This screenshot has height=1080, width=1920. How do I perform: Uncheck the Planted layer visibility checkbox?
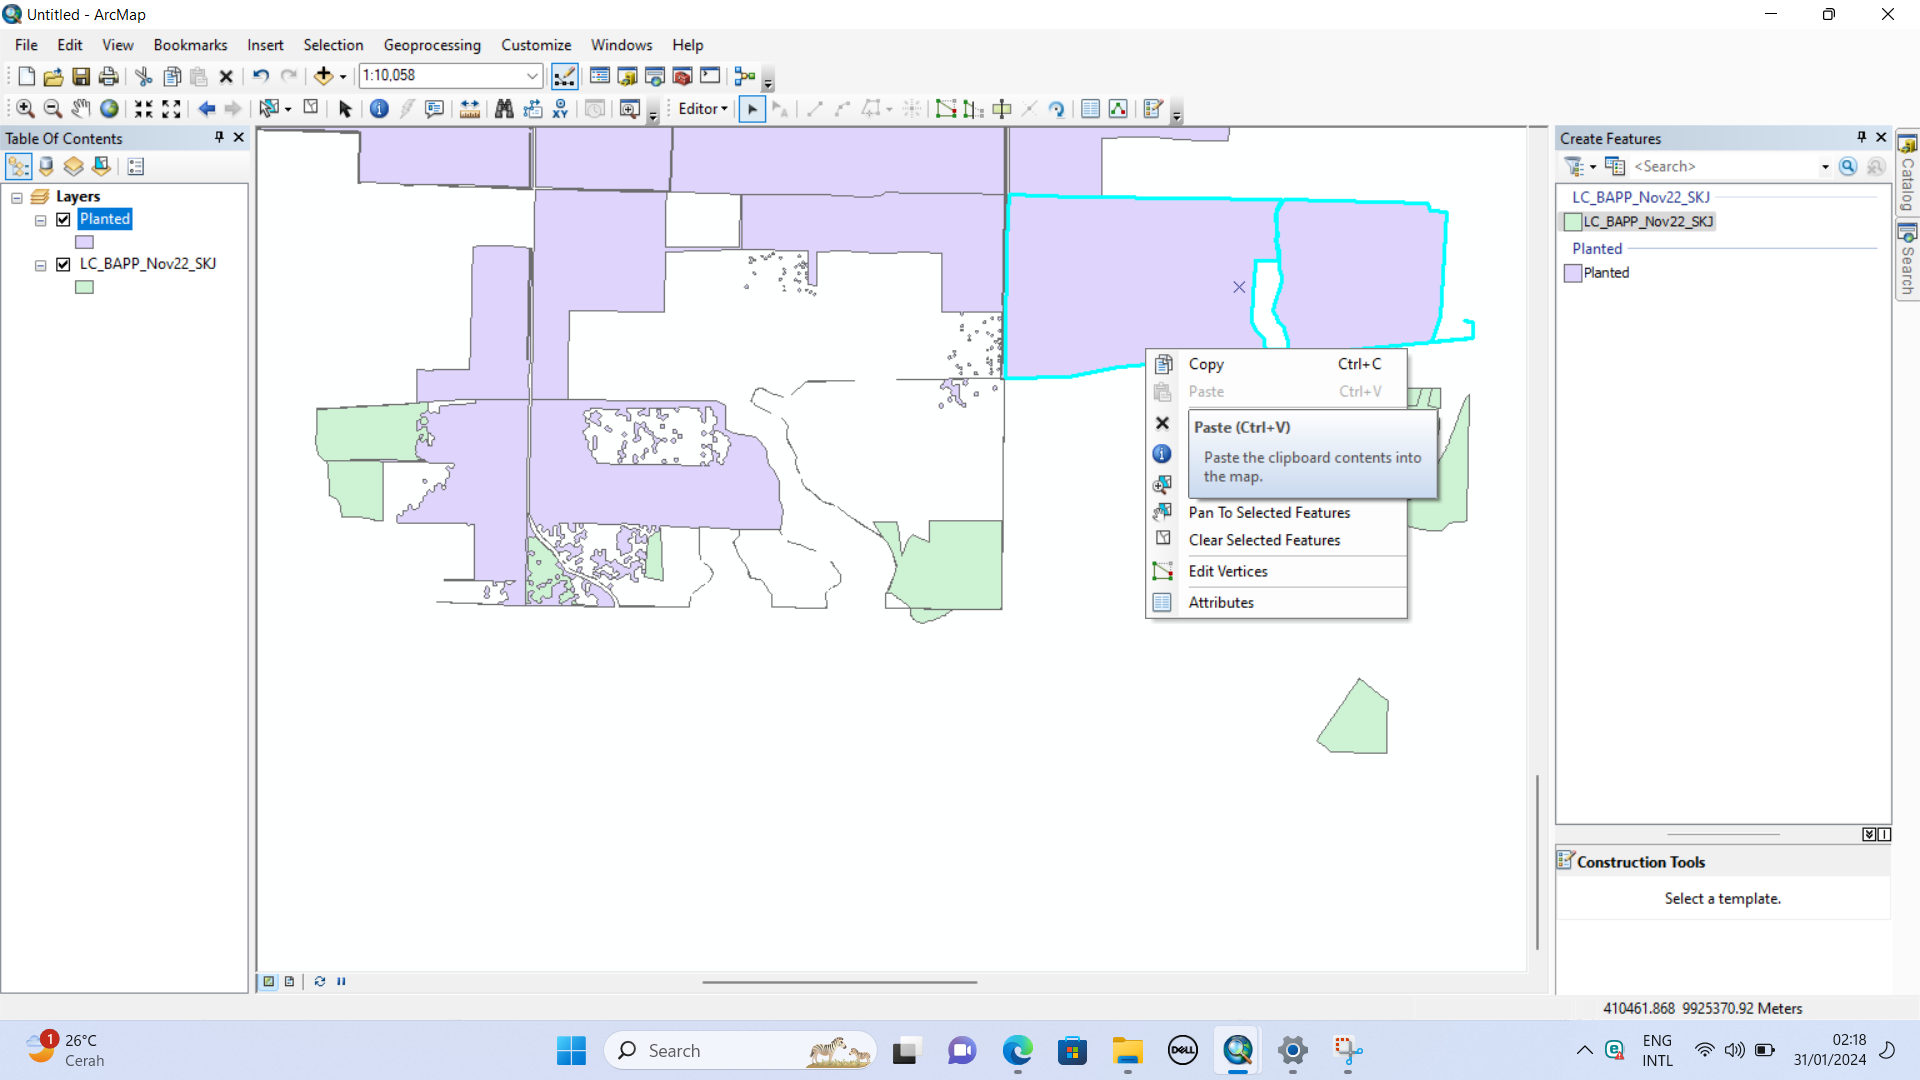coord(63,219)
